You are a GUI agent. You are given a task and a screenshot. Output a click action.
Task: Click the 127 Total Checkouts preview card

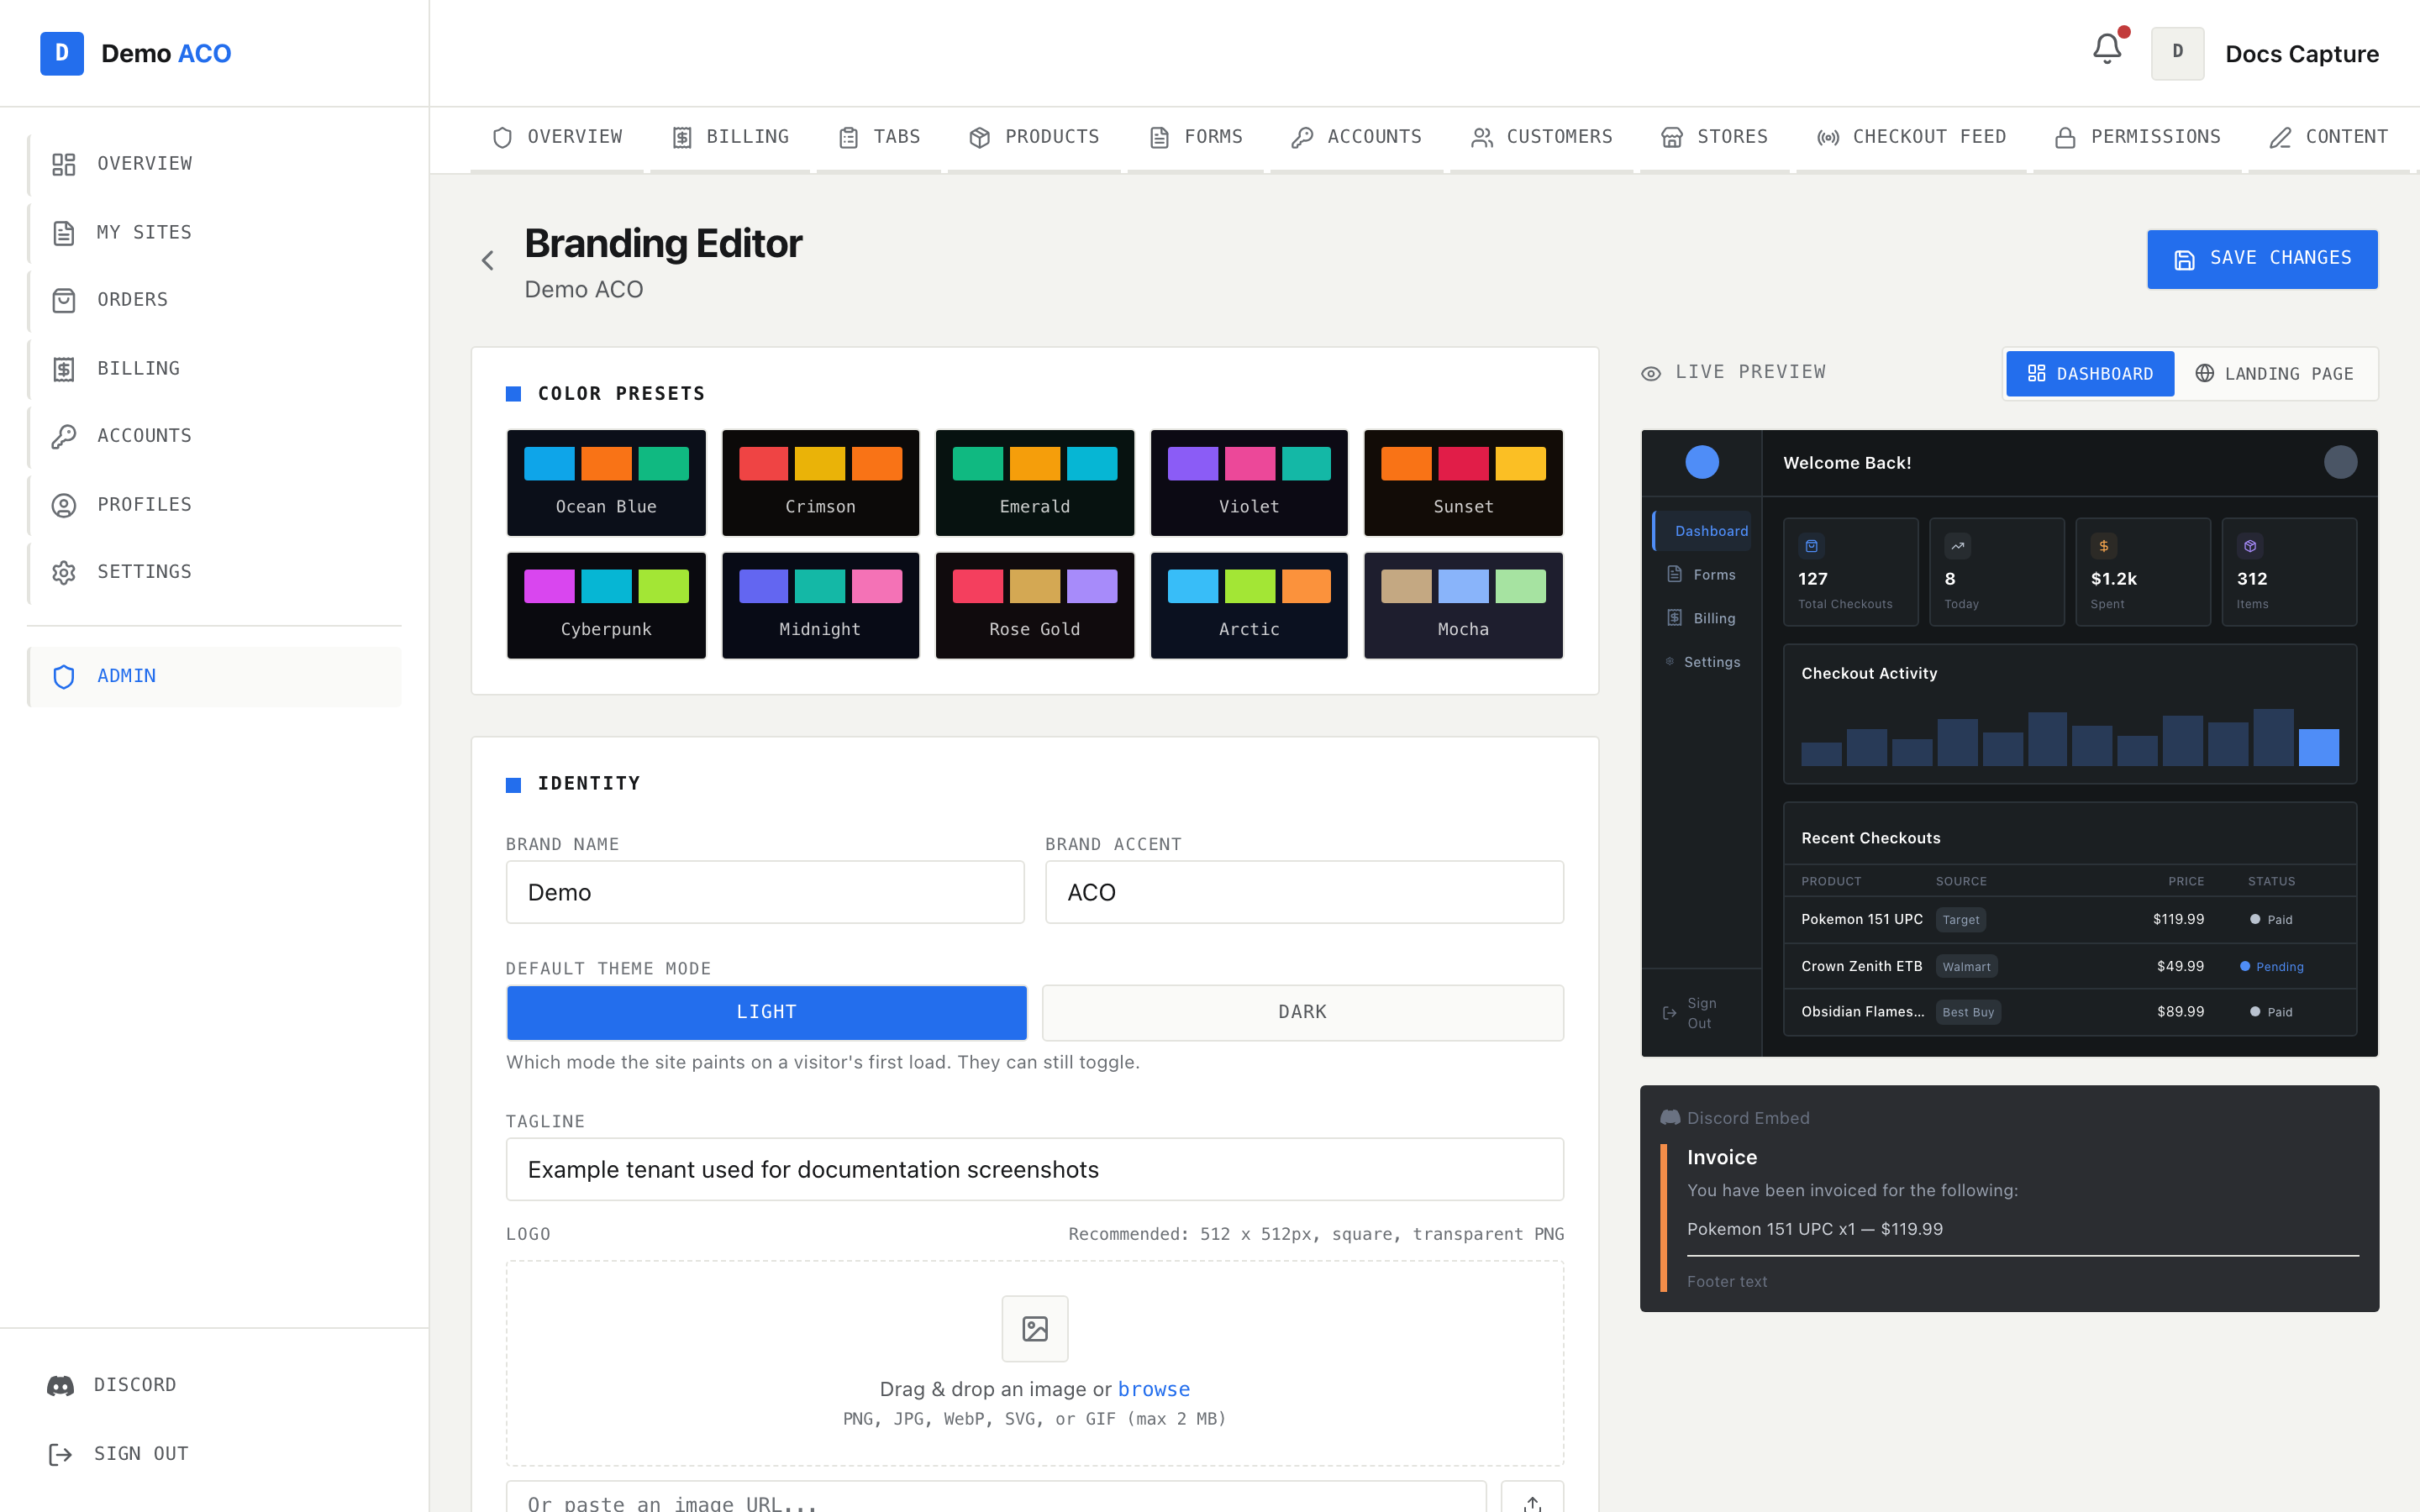tap(1850, 572)
